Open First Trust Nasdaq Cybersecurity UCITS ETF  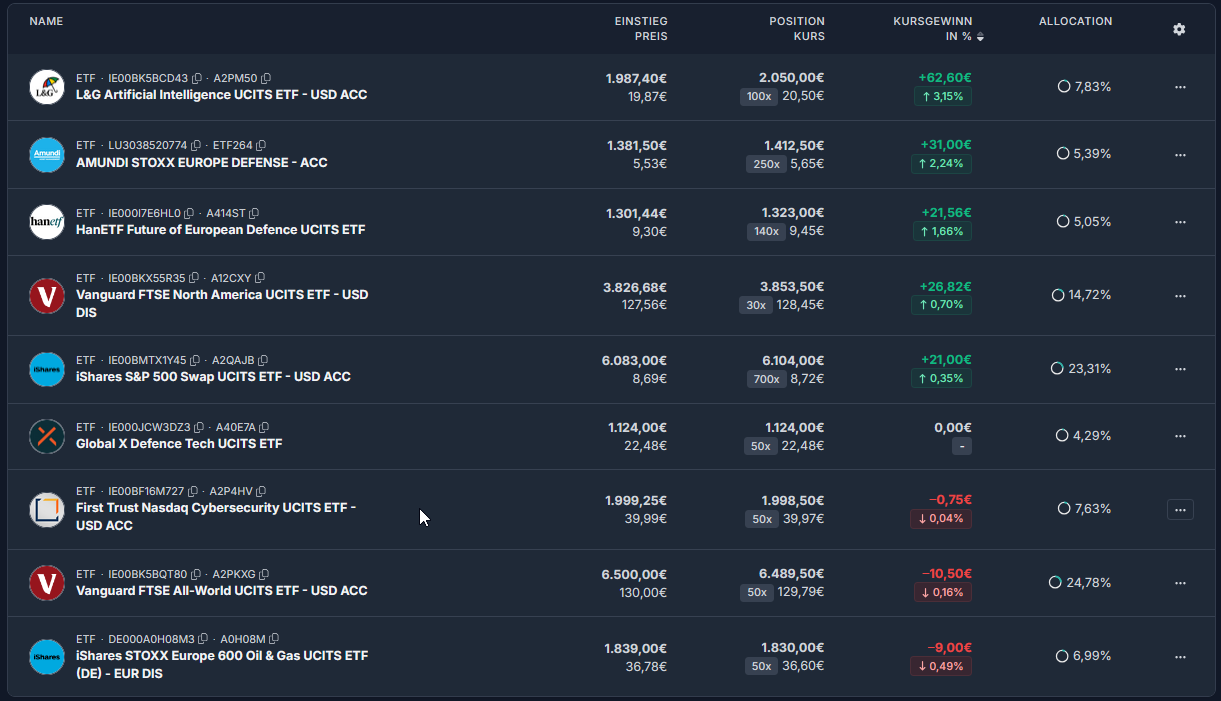[216, 517]
